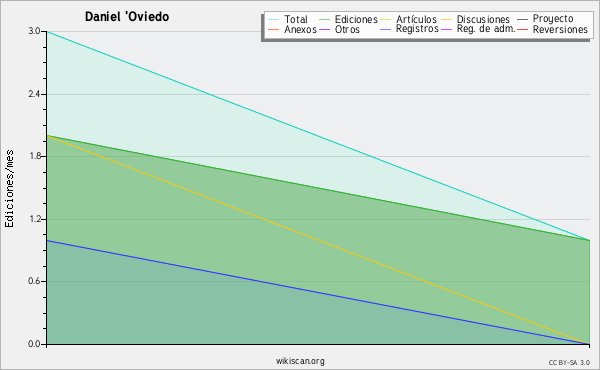Image resolution: width=600 pixels, height=370 pixels.
Task: Click the 1.2 y-axis tick label
Action: click(34, 219)
